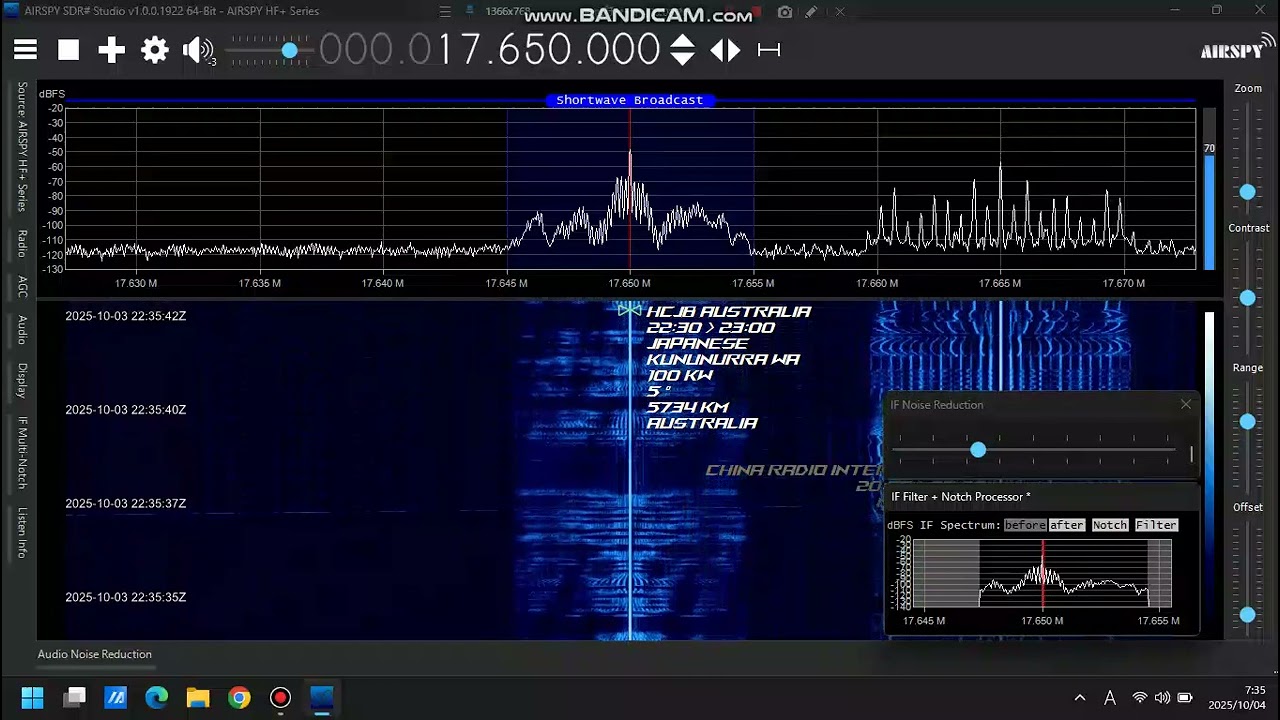Open the clock showing 7:35 2025/10/04
Image resolution: width=1280 pixels, height=720 pixels.
(1236, 698)
